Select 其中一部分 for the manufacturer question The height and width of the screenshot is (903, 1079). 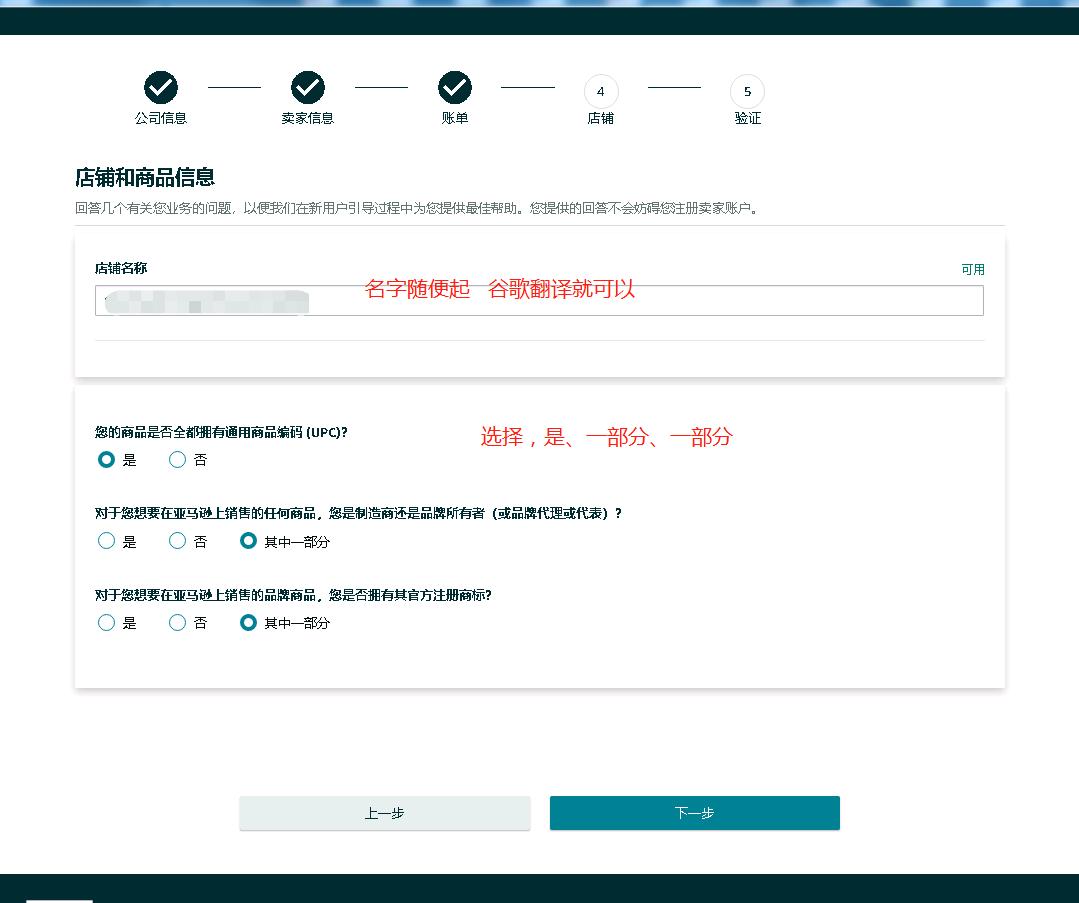point(248,541)
